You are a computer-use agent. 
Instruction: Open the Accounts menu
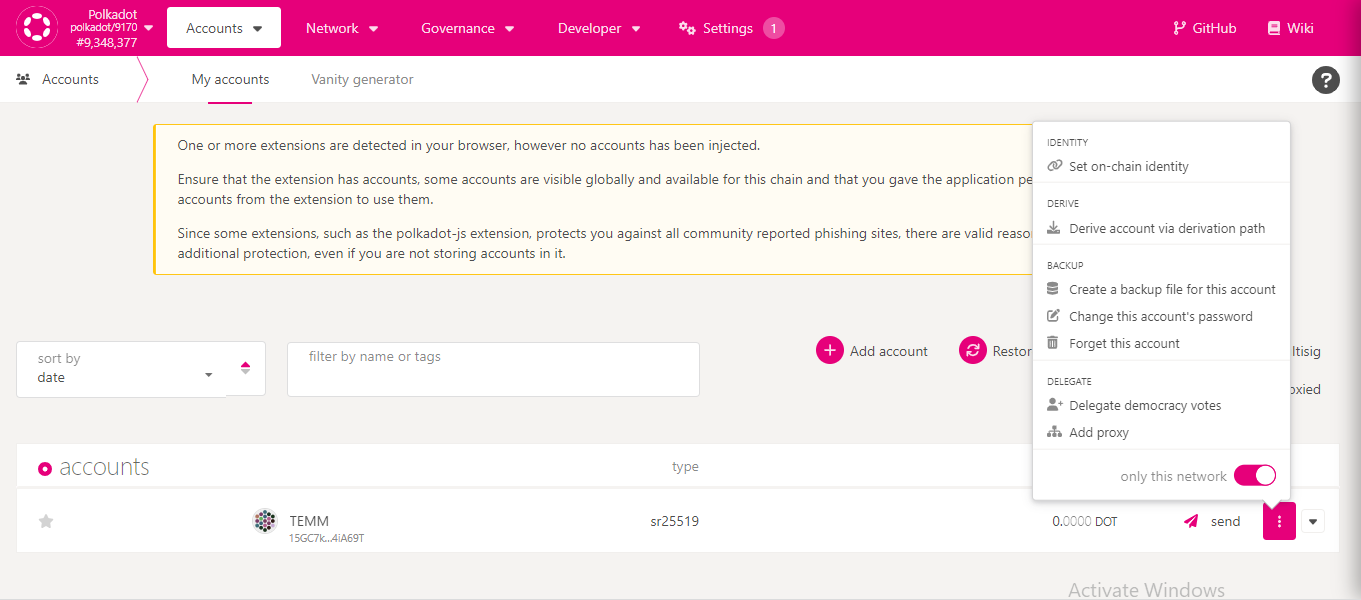coord(224,28)
